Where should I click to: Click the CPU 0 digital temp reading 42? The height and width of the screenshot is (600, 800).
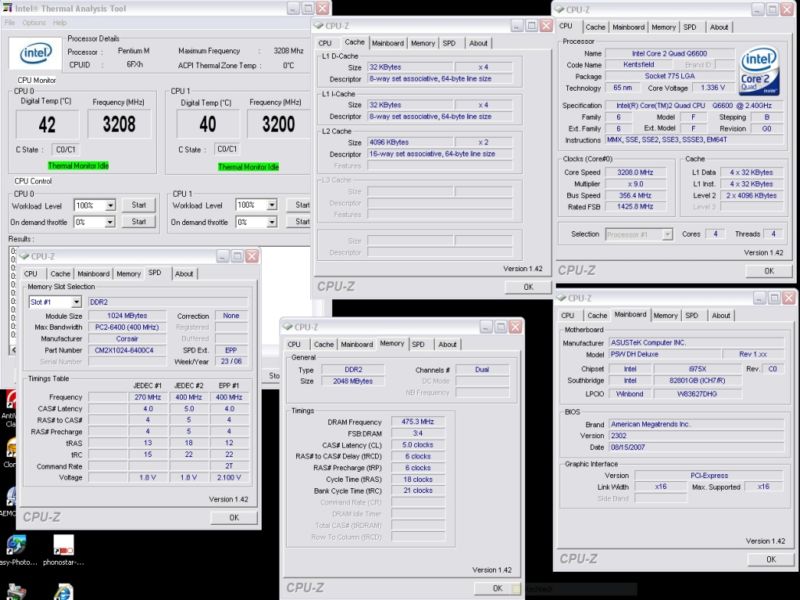click(47, 124)
